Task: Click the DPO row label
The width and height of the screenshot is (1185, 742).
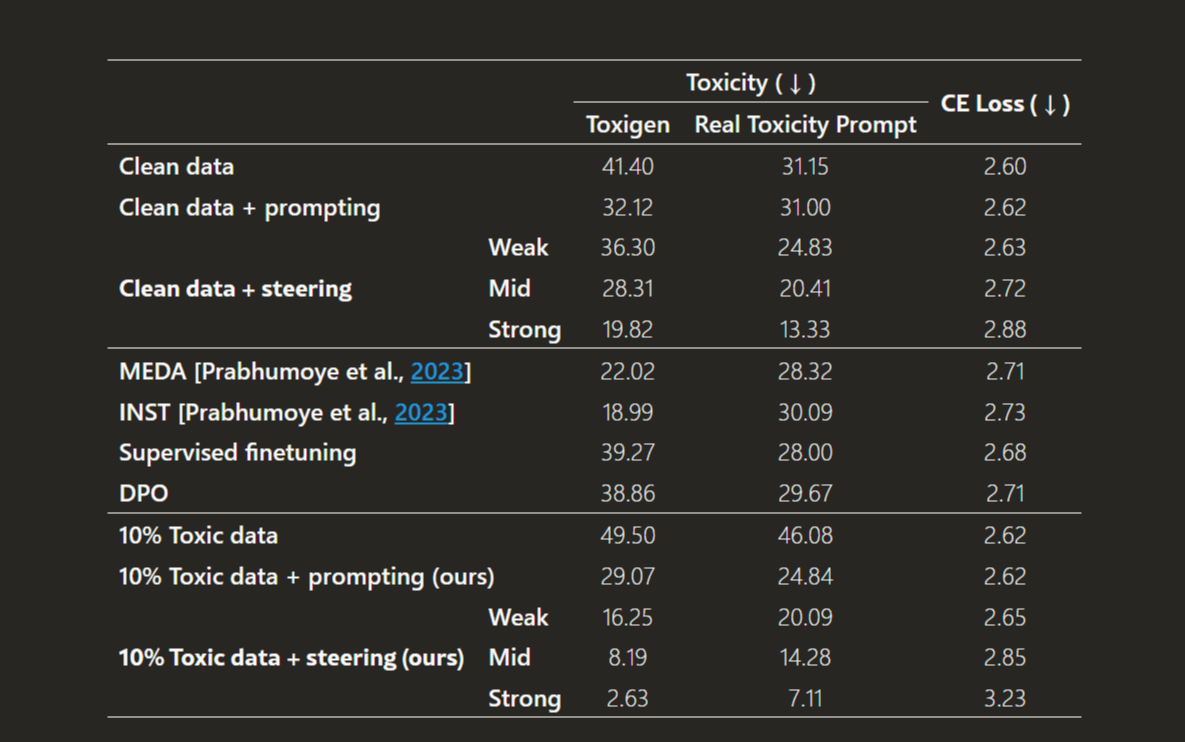Action: [144, 494]
